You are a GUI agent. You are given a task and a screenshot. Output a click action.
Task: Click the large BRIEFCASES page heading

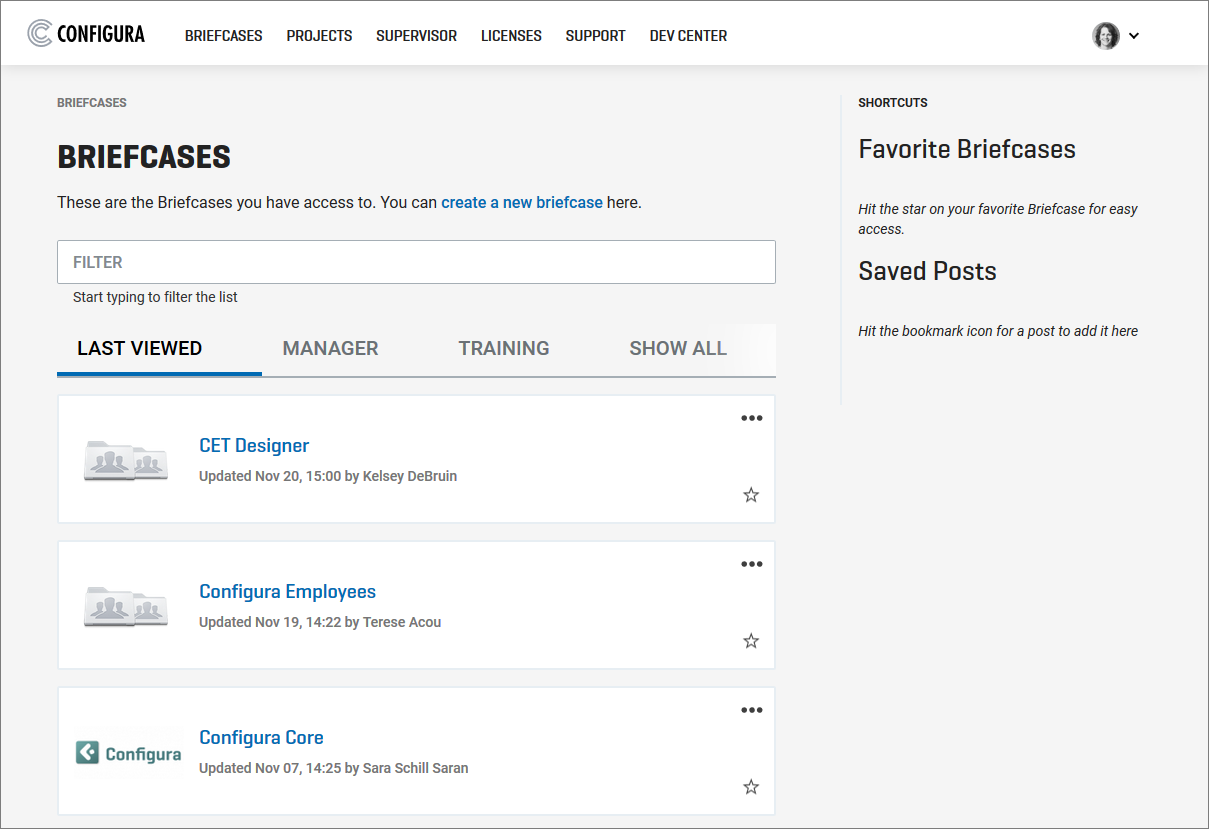[x=144, y=157]
